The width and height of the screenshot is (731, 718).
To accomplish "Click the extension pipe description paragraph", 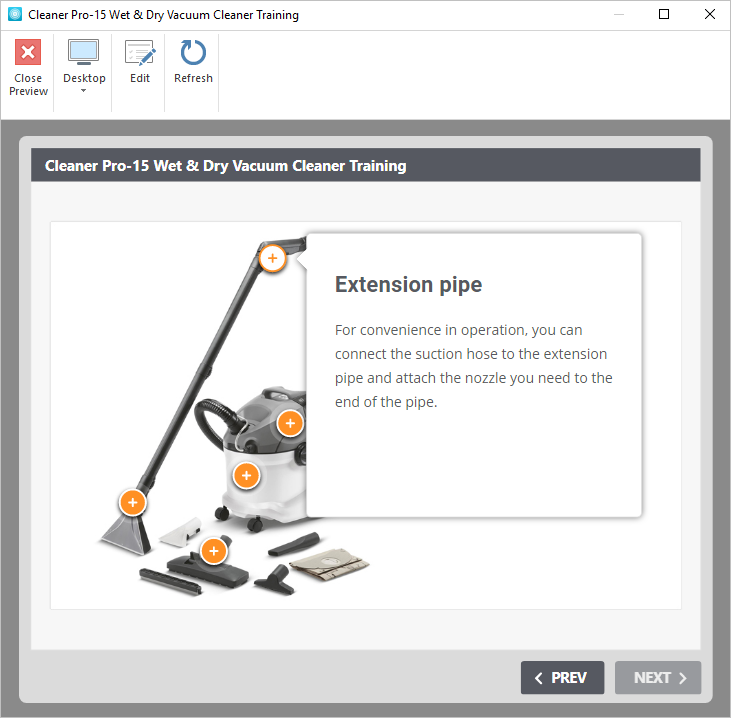I will 473,366.
